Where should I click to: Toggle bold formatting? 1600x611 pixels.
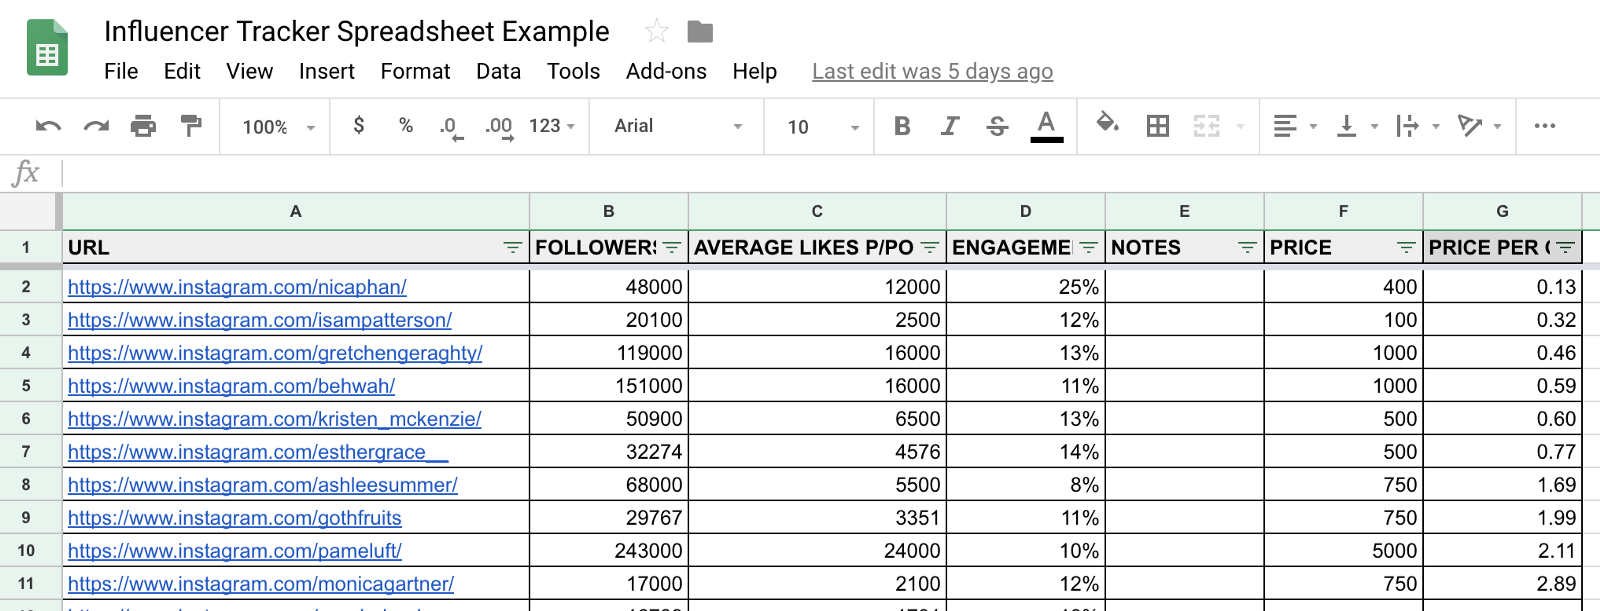(902, 126)
